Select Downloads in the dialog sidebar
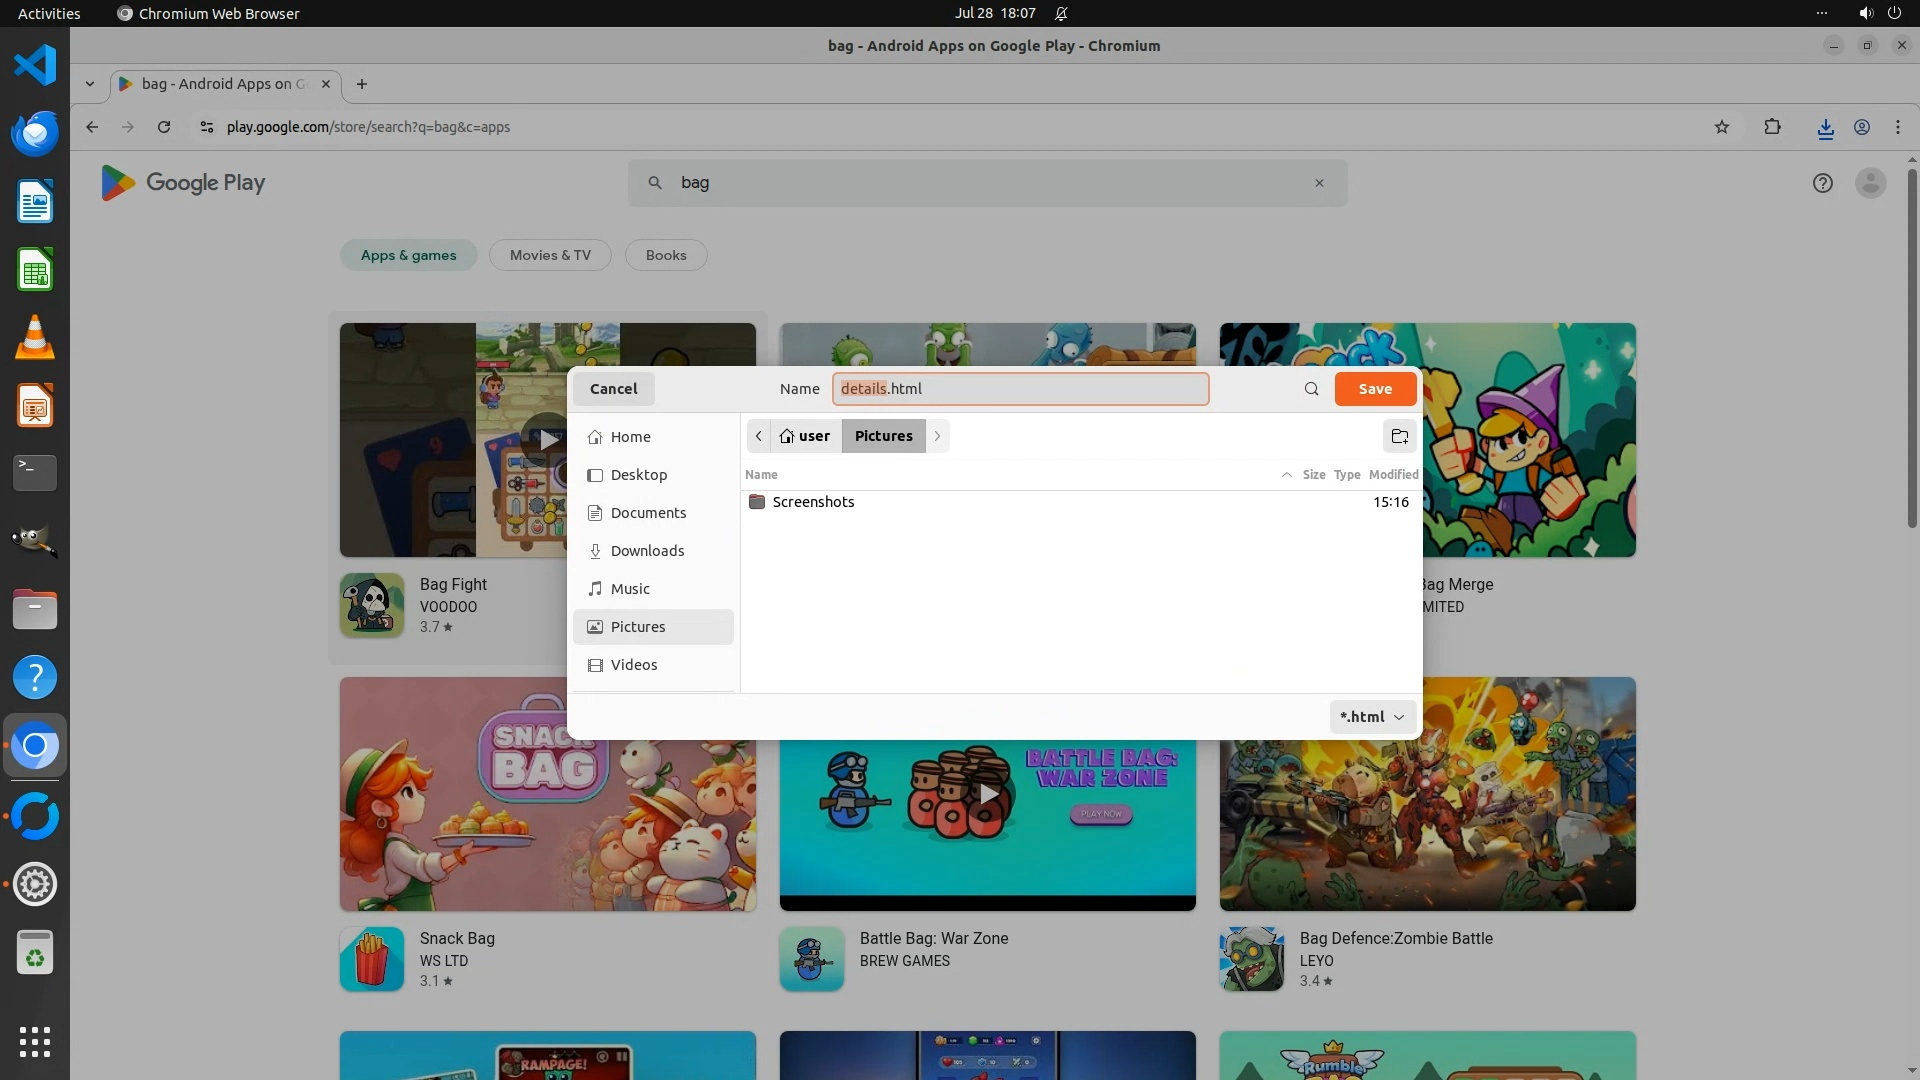Screen dimensions: 1920x1080 647,551
